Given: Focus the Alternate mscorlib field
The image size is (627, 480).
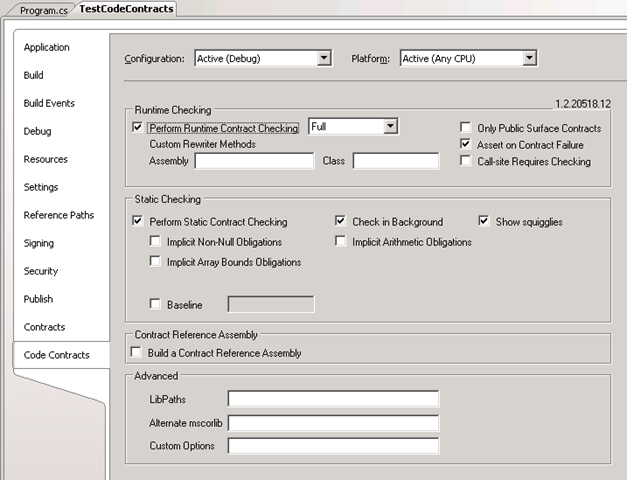Looking at the screenshot, I should pyautogui.click(x=333, y=423).
